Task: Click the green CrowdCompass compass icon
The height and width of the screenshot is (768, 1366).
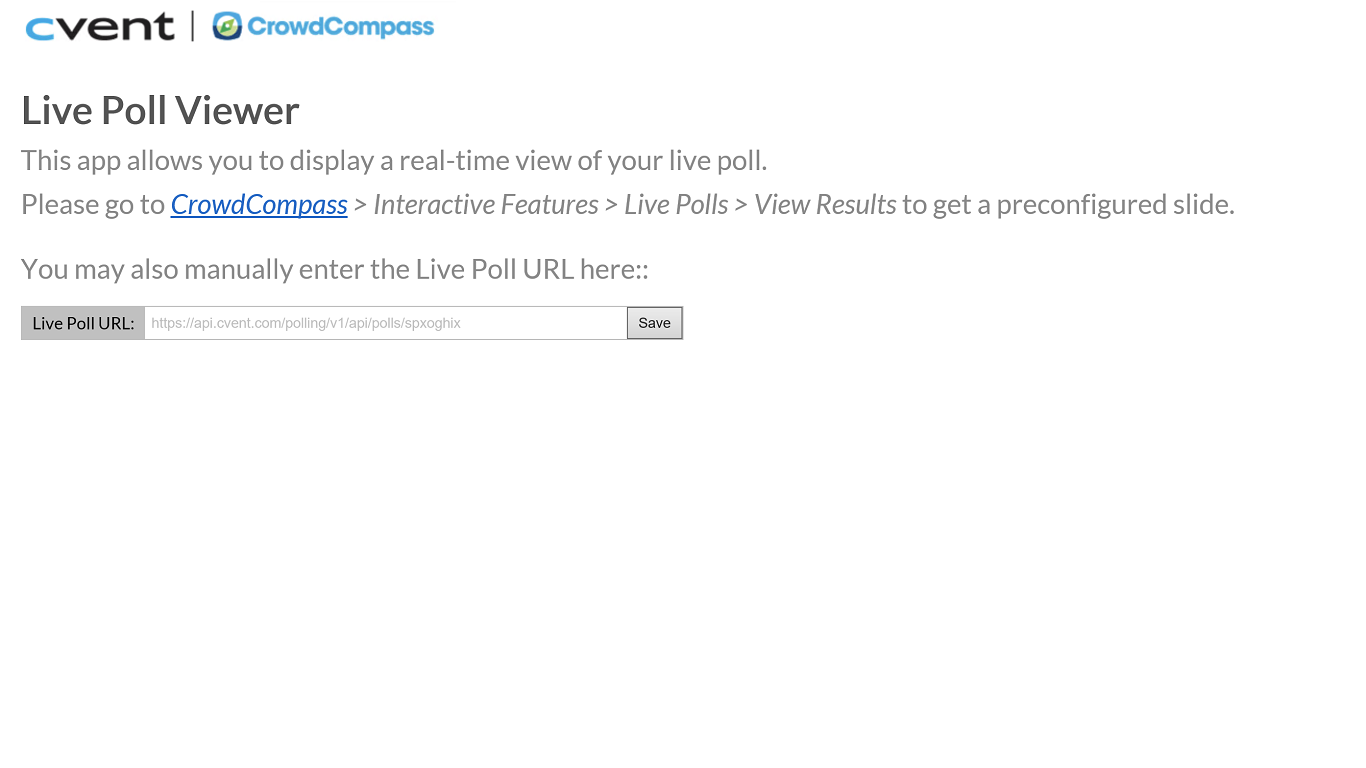Action: coord(227,26)
